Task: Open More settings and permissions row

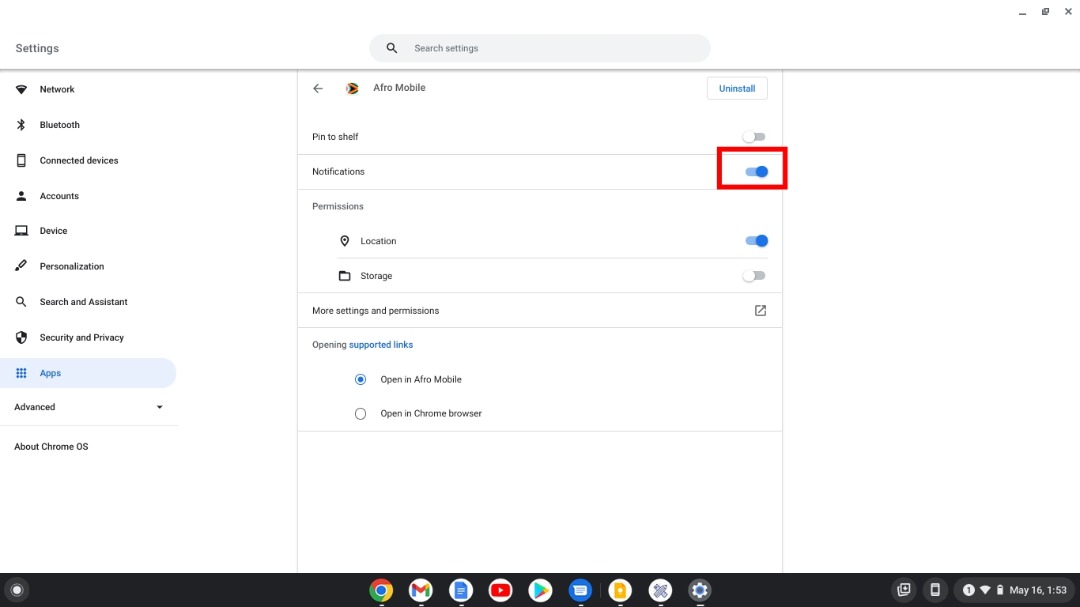Action: [x=539, y=311]
